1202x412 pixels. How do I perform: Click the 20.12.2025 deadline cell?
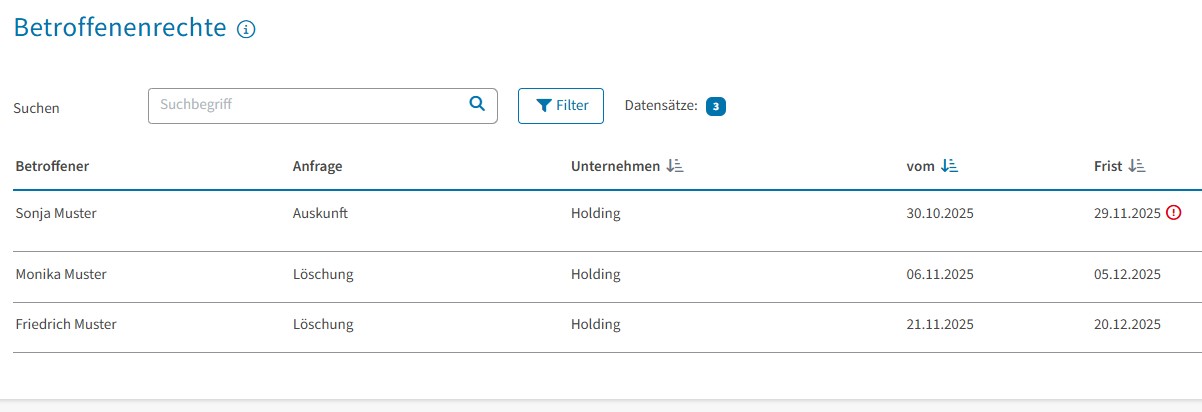1127,324
